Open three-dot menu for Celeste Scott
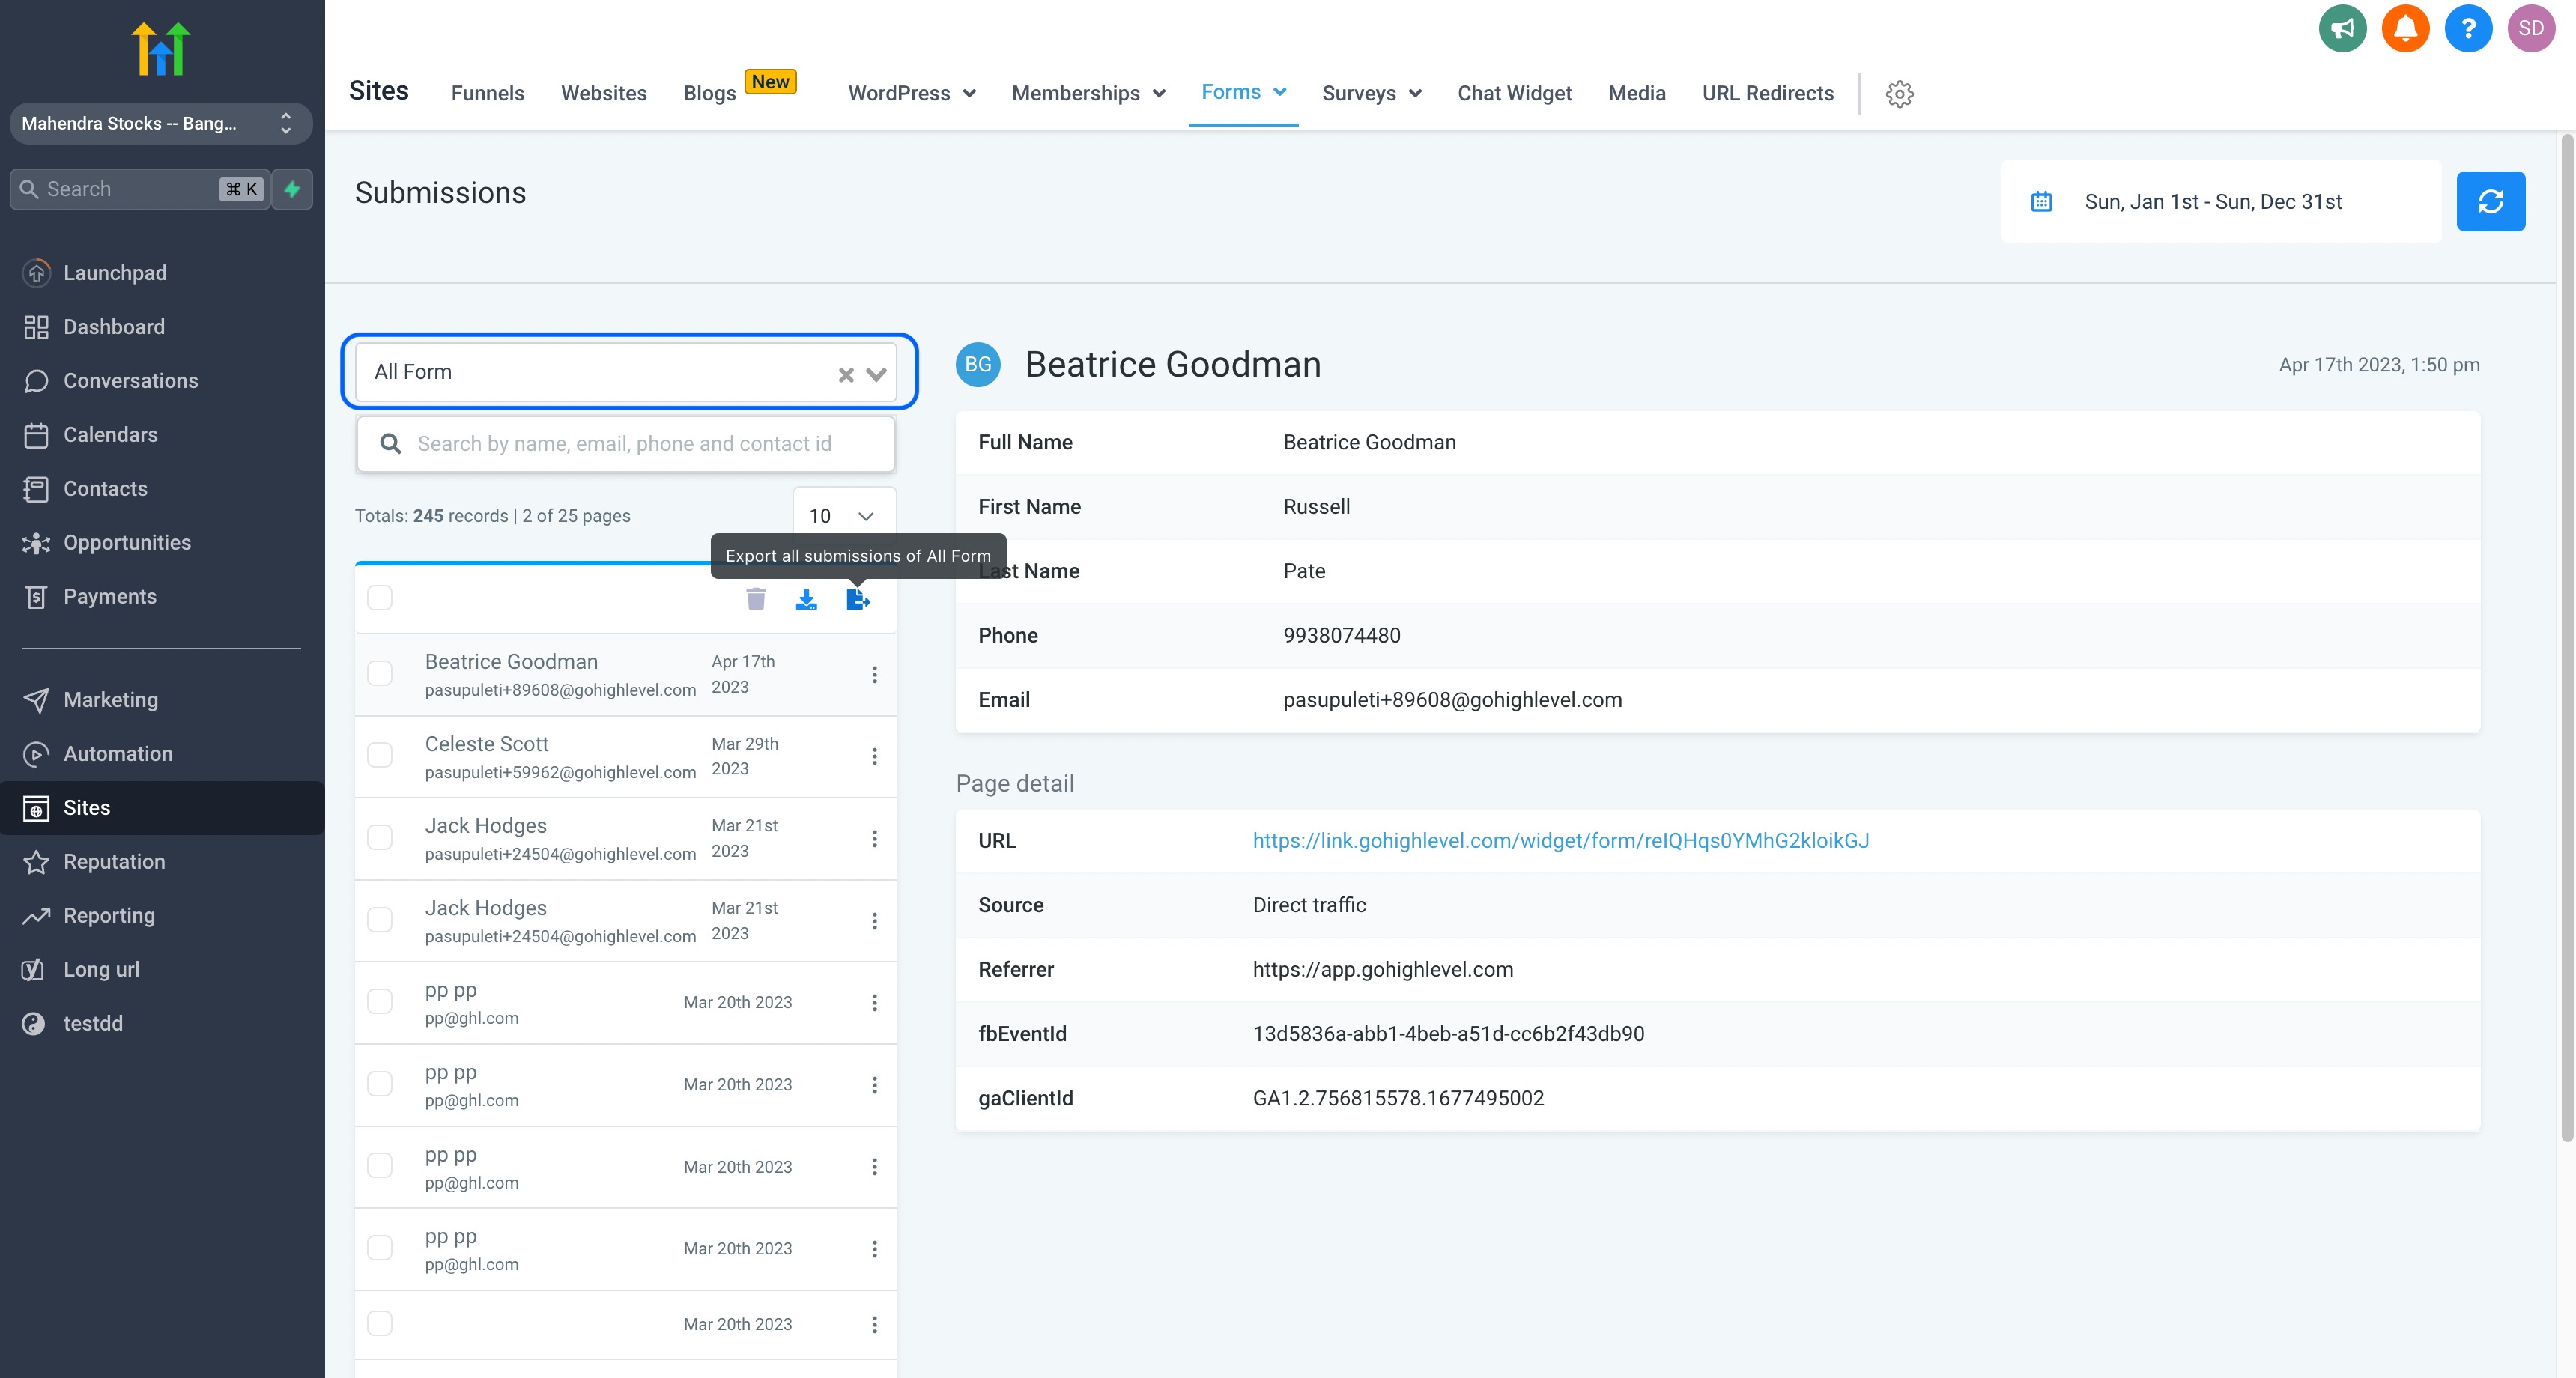 874,756
